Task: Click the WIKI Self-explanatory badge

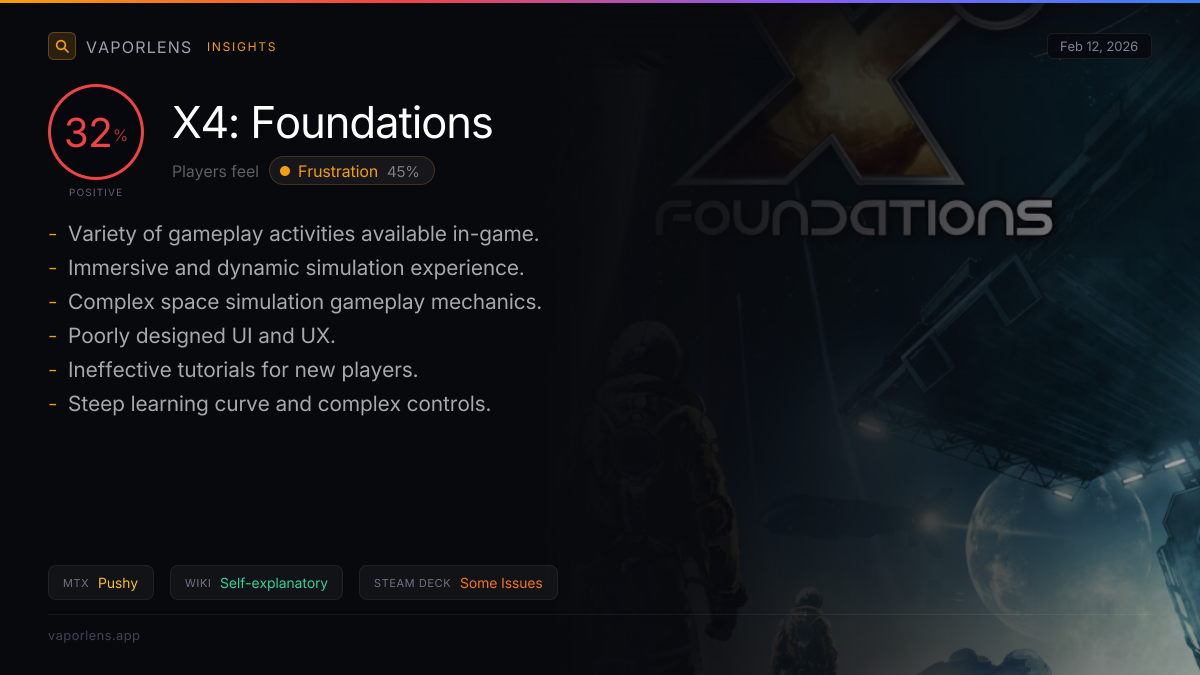Action: tap(256, 583)
